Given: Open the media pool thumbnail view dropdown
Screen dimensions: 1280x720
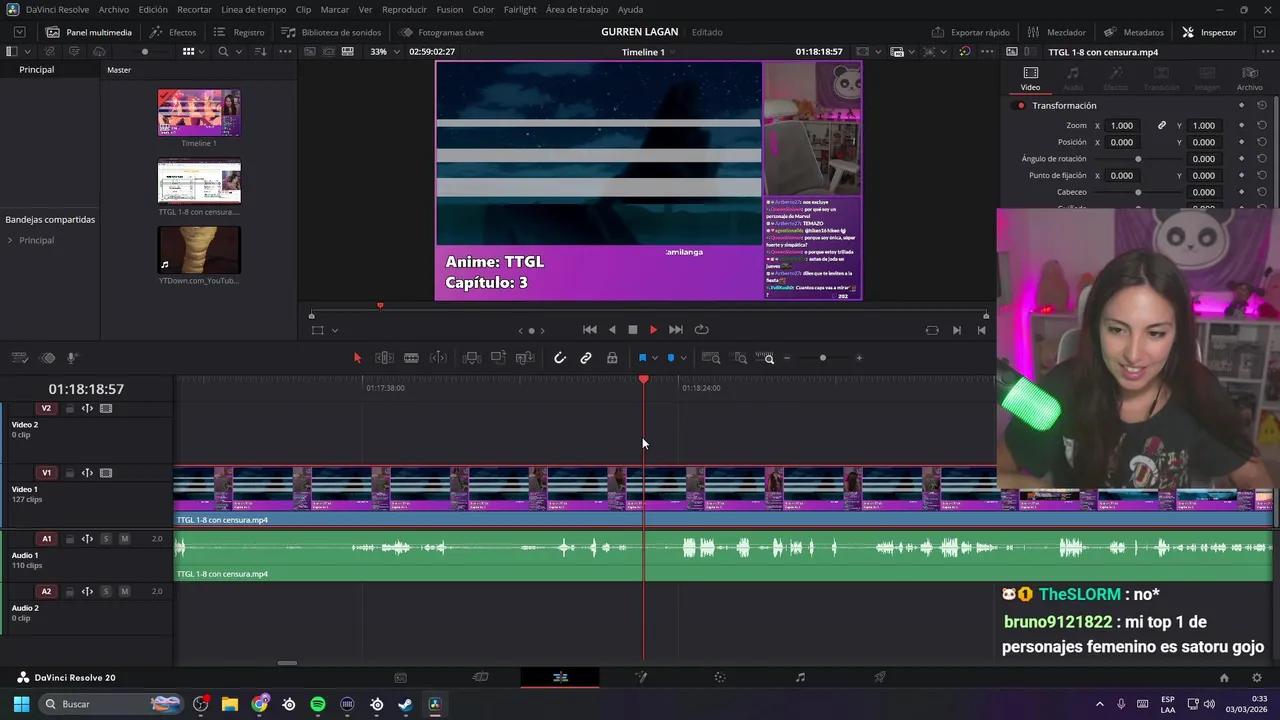Looking at the screenshot, I should (201, 52).
